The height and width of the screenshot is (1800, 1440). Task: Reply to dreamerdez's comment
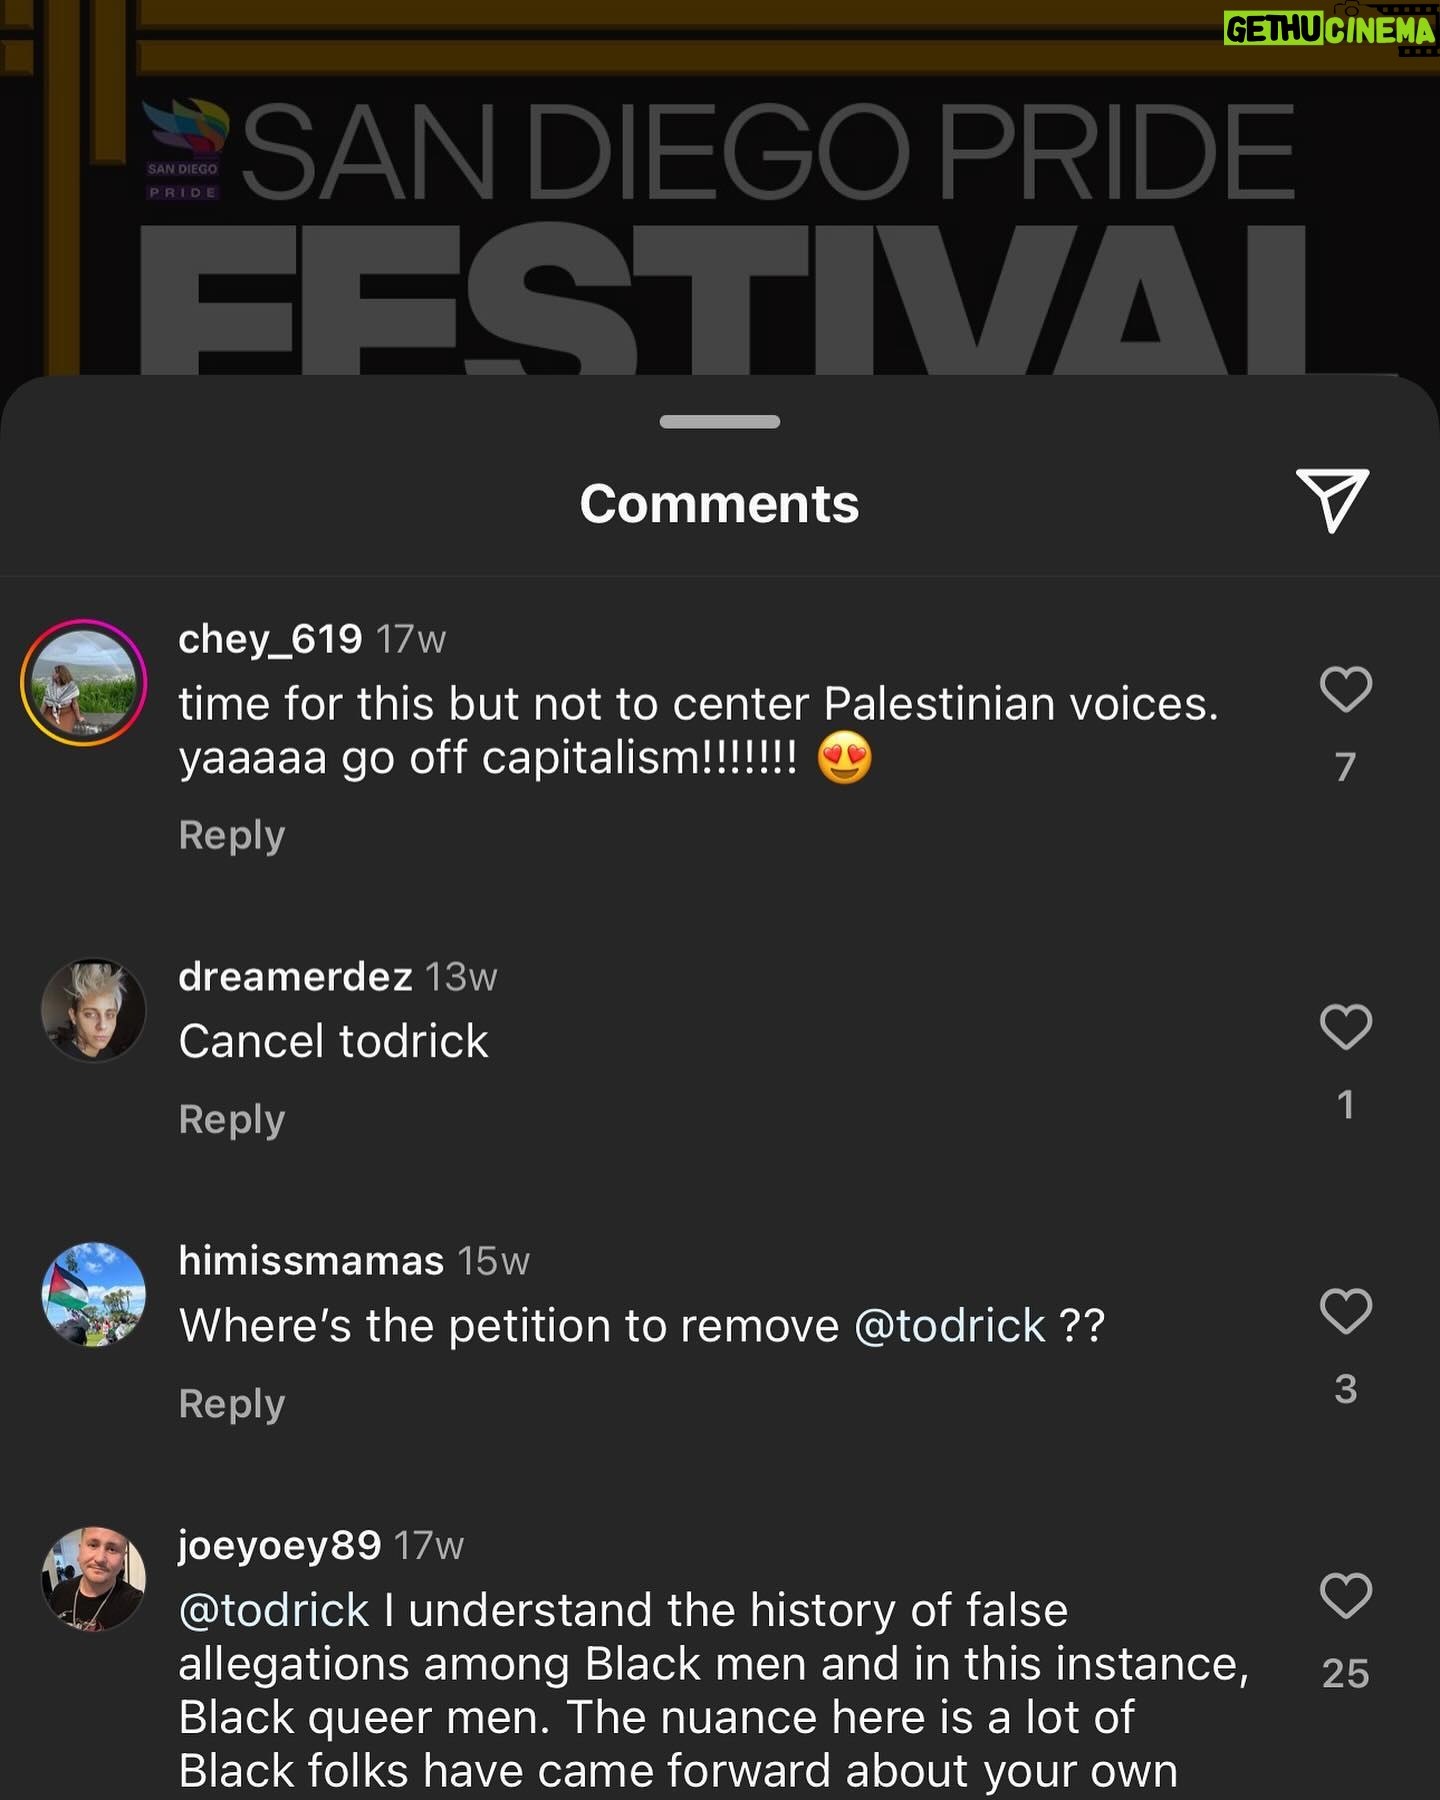pos(232,1119)
